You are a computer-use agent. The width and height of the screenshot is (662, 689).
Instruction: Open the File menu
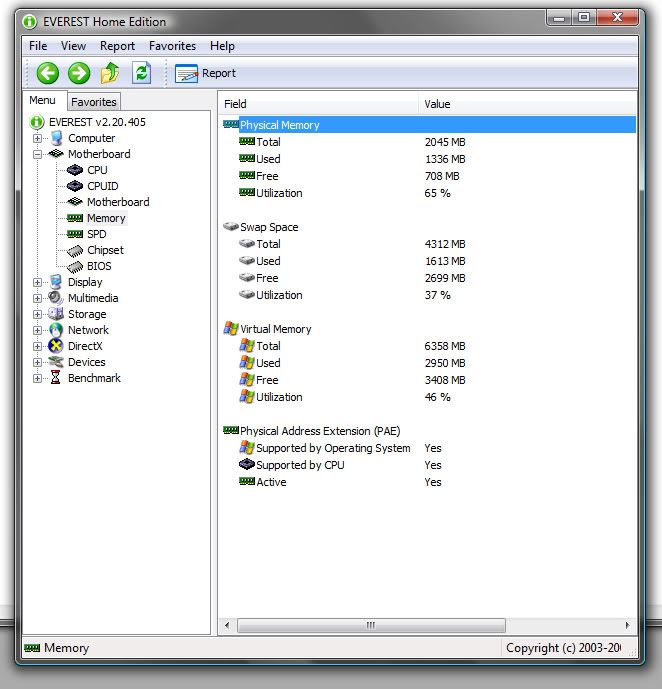[x=38, y=46]
